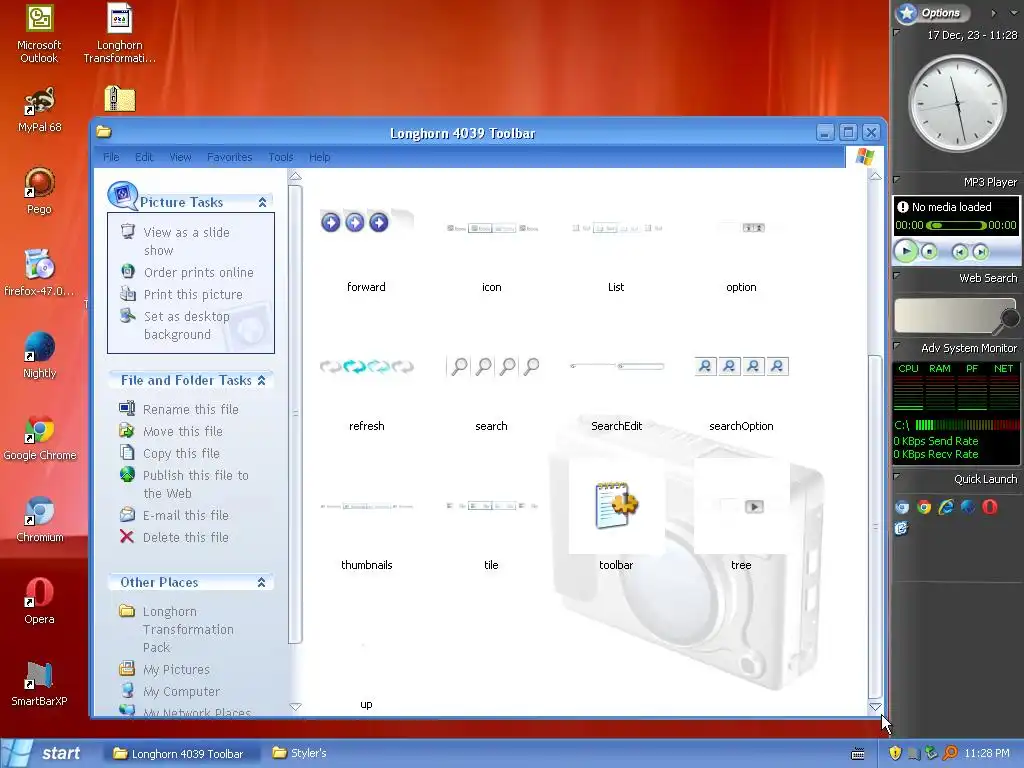Screen dimensions: 1024x768
Task: Open the View menu
Action: pos(180,157)
